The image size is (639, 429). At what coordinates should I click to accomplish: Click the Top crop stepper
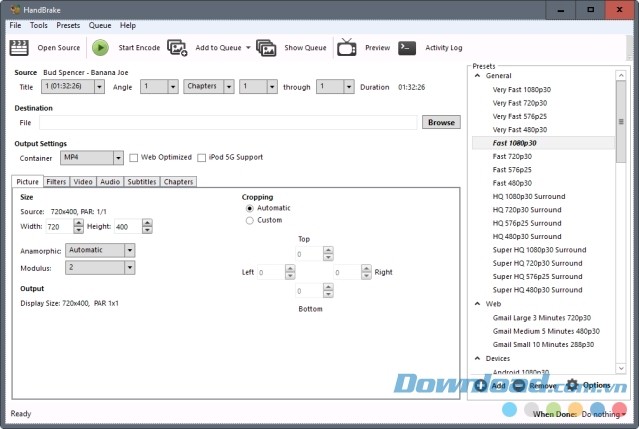click(328, 254)
